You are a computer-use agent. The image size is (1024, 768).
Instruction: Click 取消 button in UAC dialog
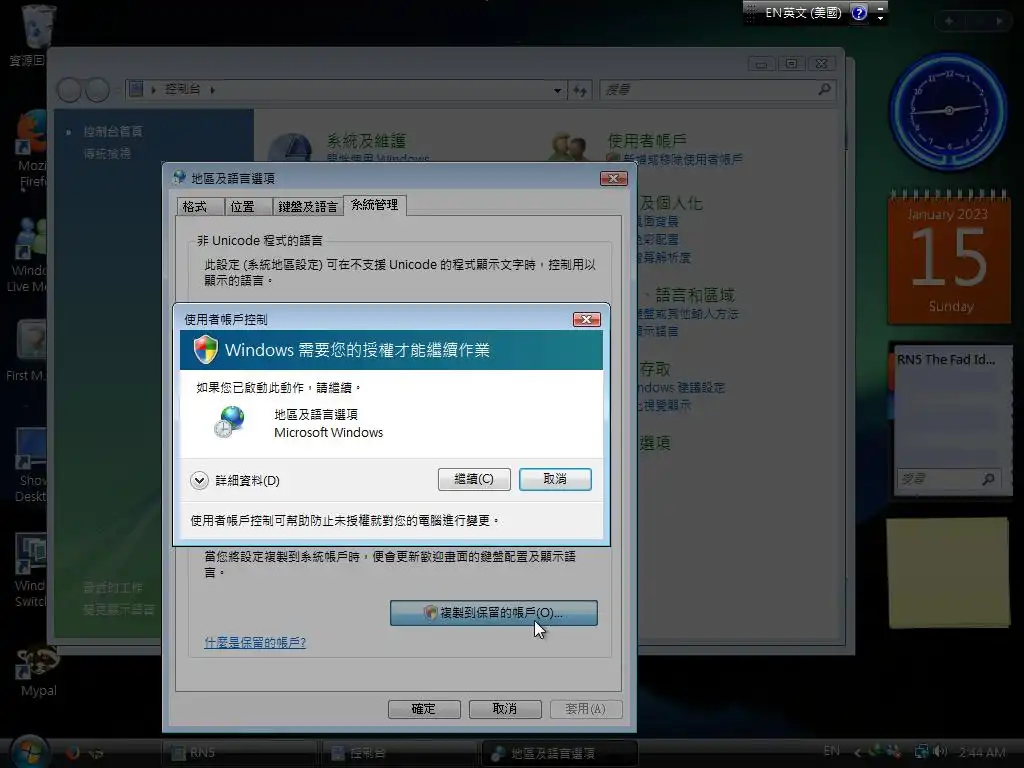coord(555,479)
